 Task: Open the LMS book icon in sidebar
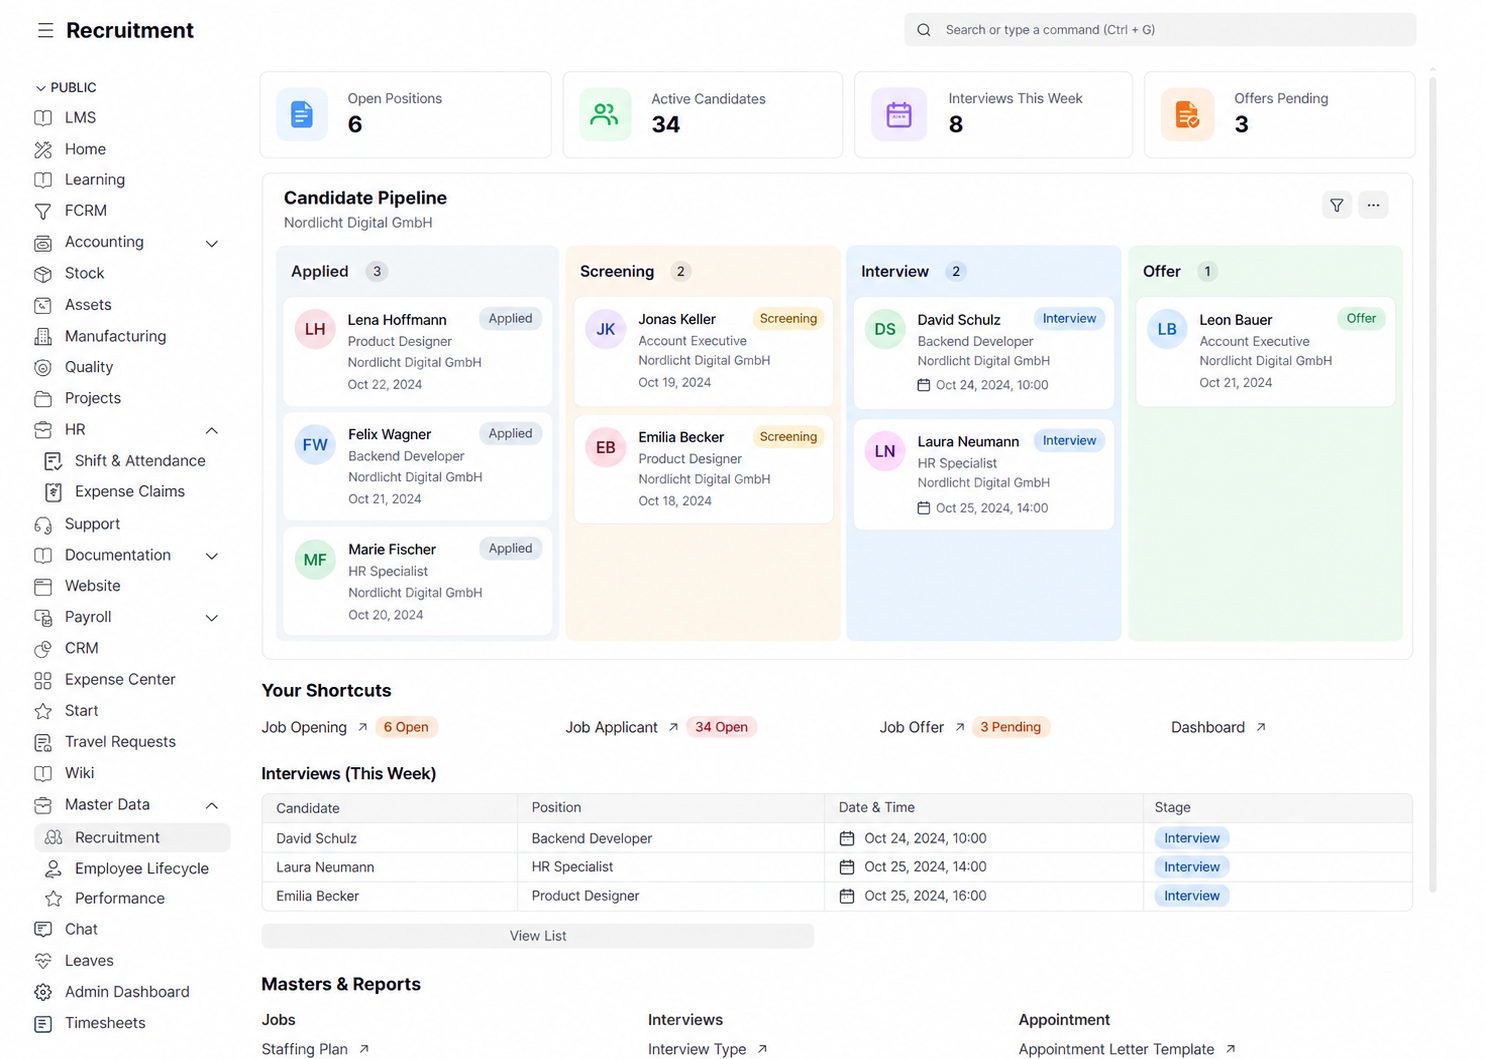[x=43, y=118]
